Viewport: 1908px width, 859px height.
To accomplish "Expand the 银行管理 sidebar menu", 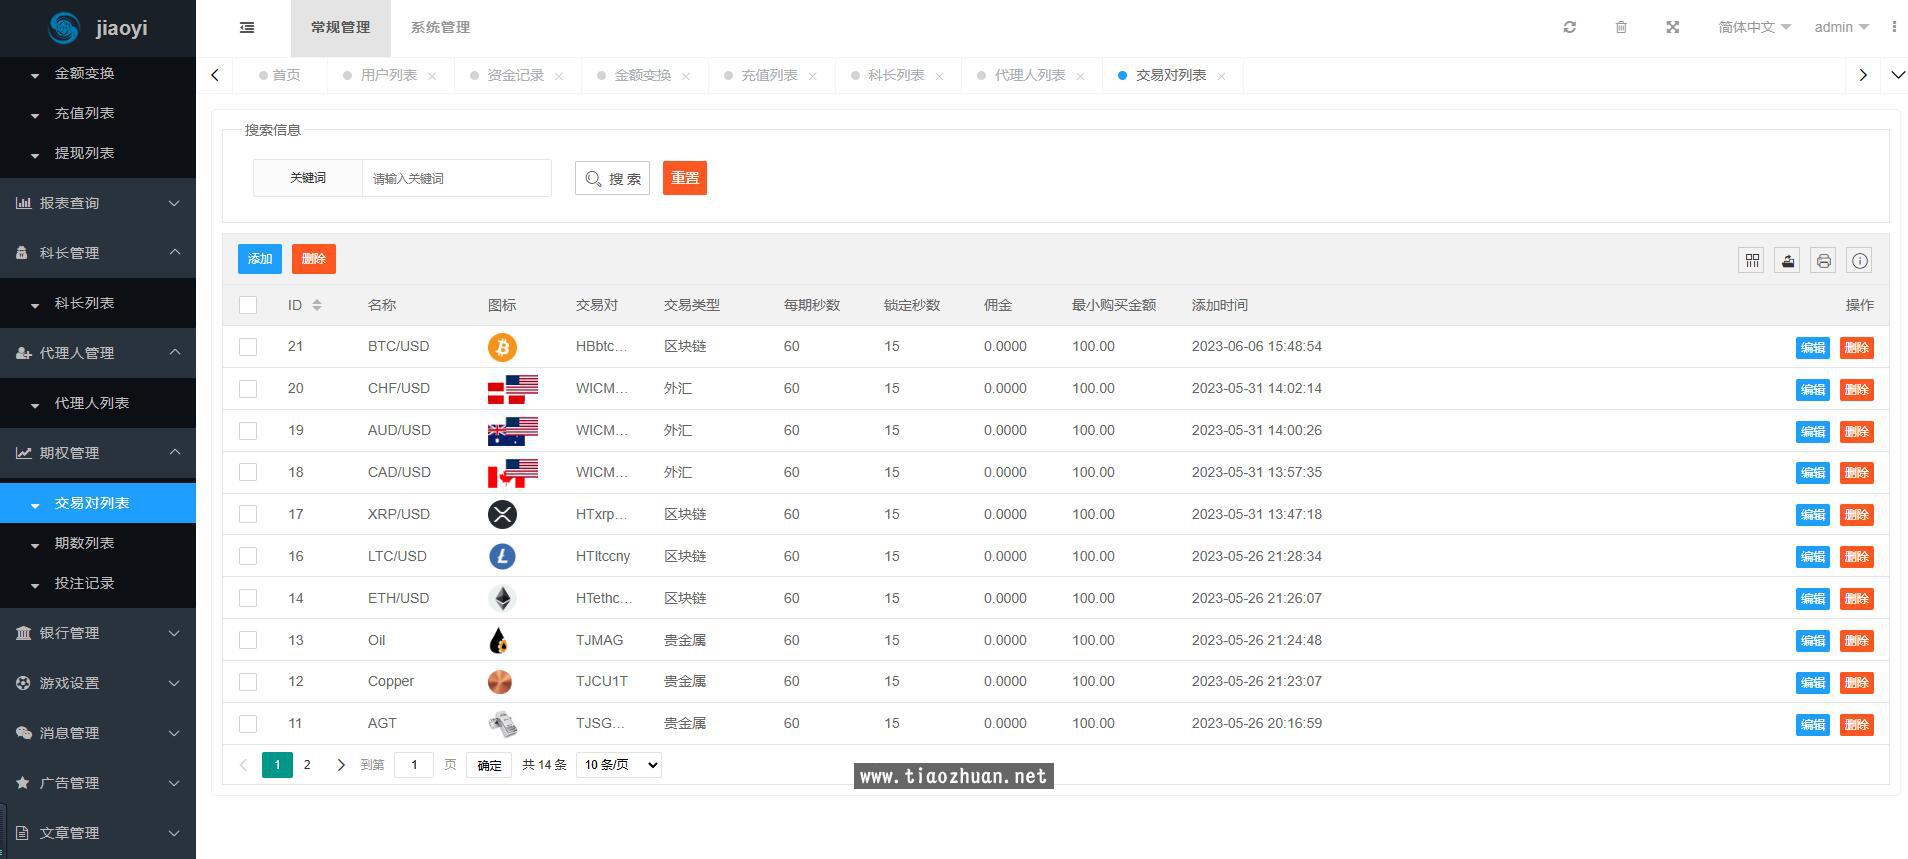I will pyautogui.click(x=98, y=633).
